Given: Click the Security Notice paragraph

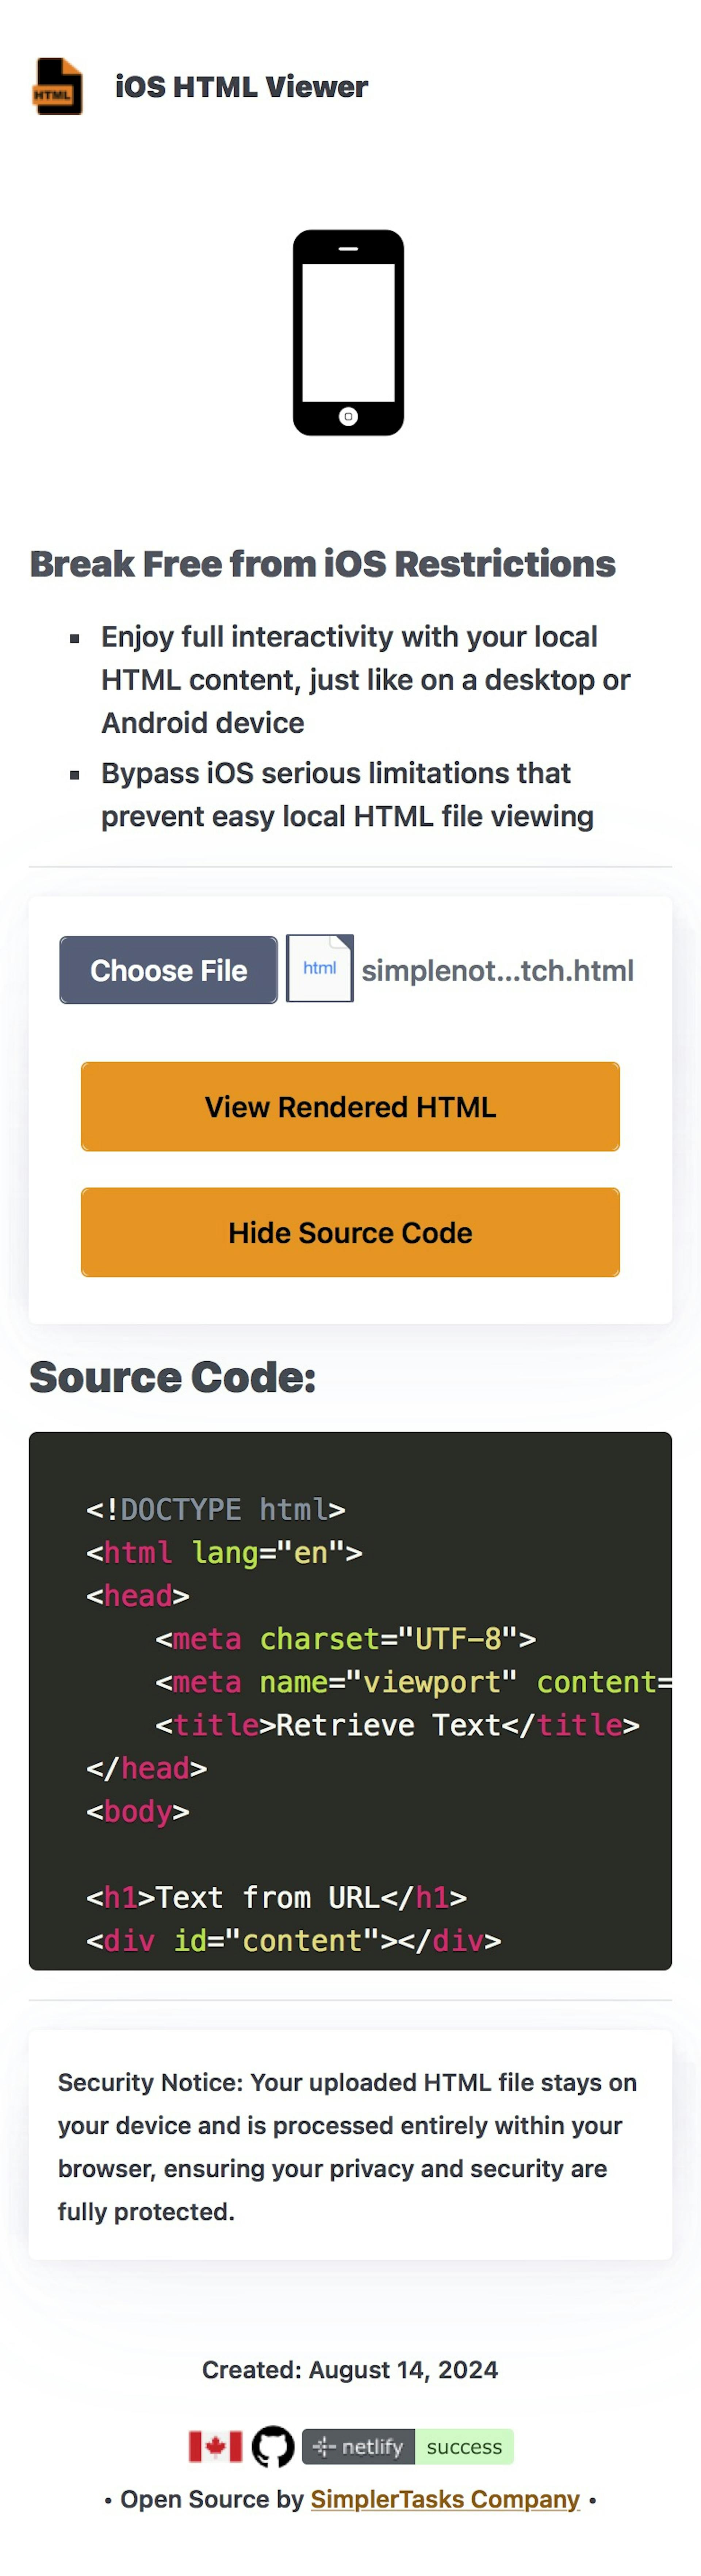Looking at the screenshot, I should tap(347, 2146).
